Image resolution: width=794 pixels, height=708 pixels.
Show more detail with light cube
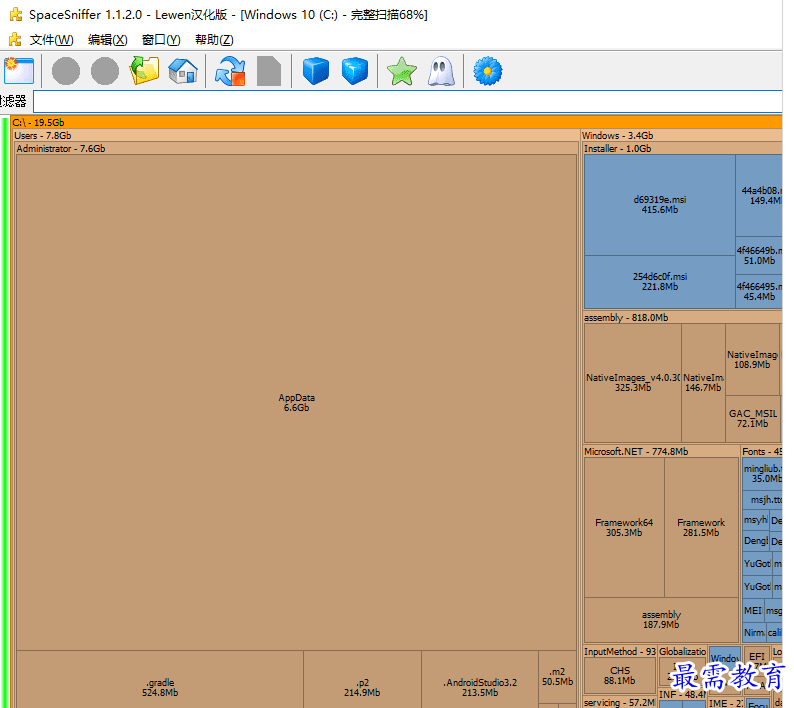point(354,70)
